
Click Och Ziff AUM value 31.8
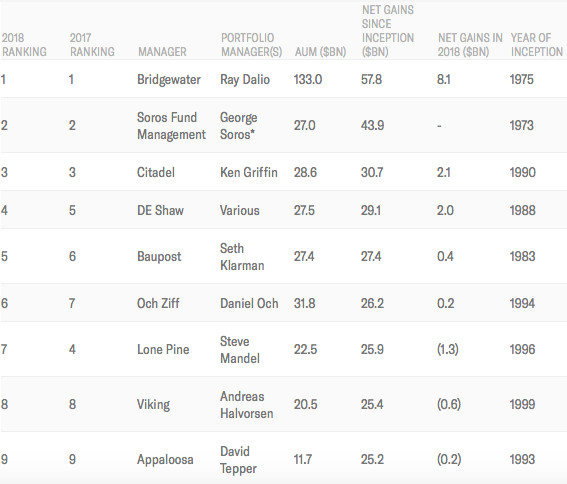[x=304, y=303]
